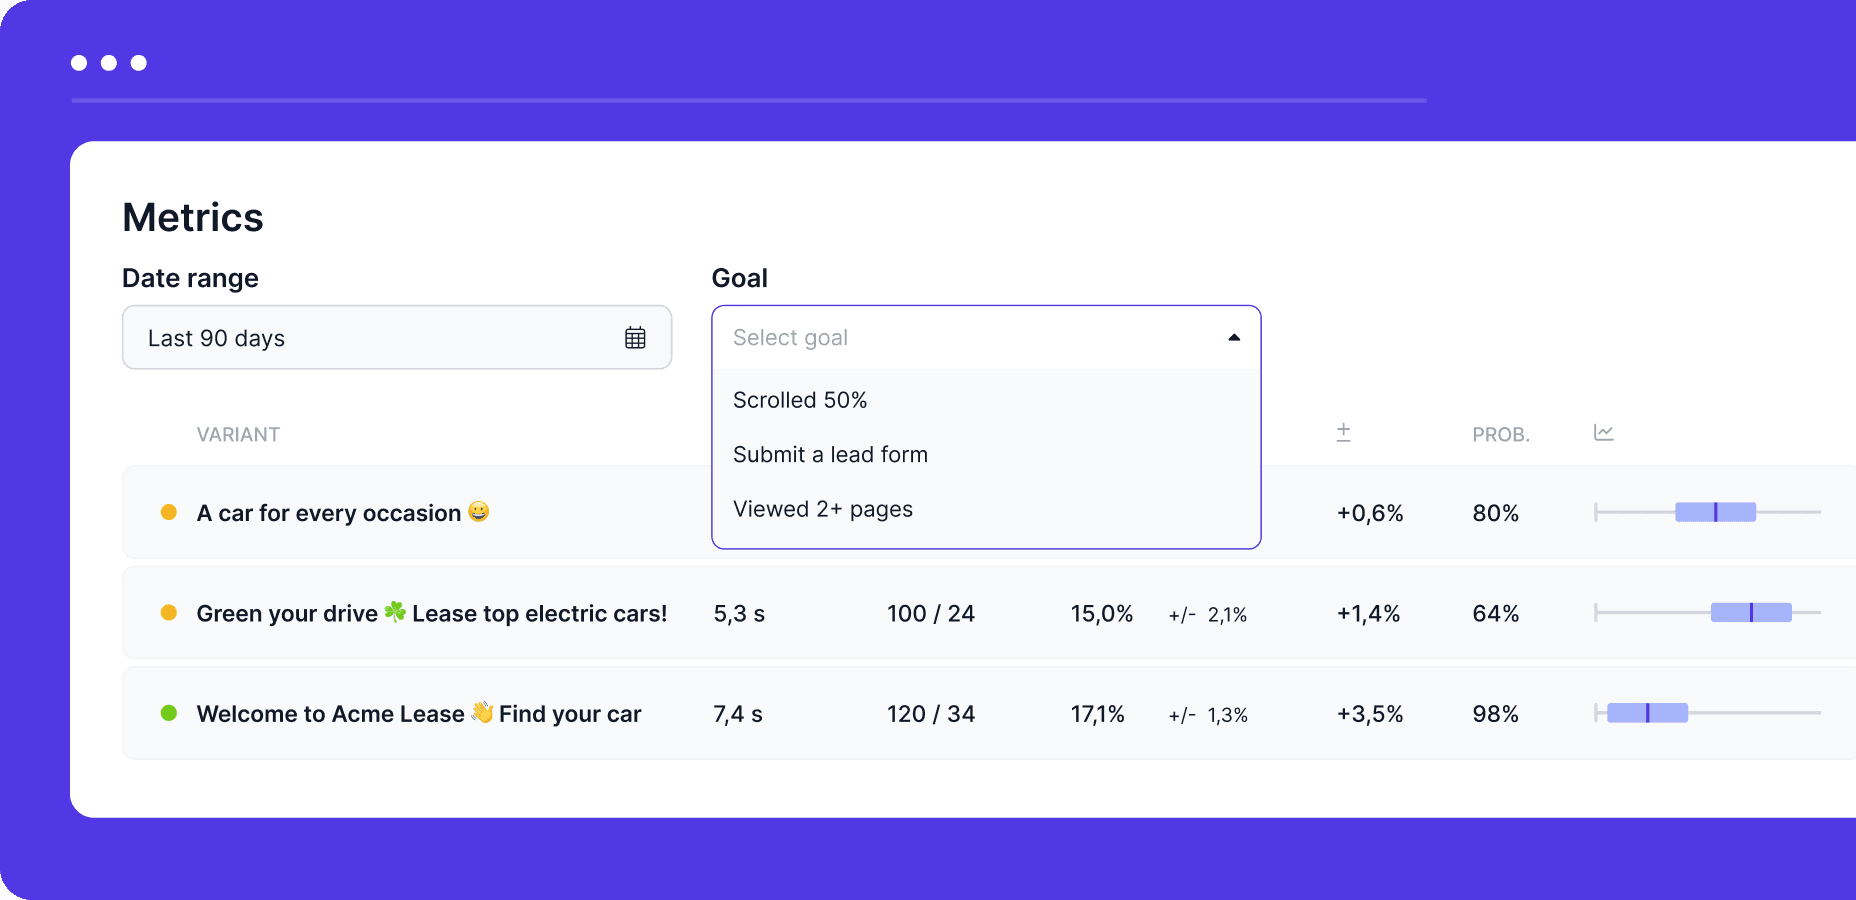Click the orange dot beside car for every occasion

click(169, 512)
